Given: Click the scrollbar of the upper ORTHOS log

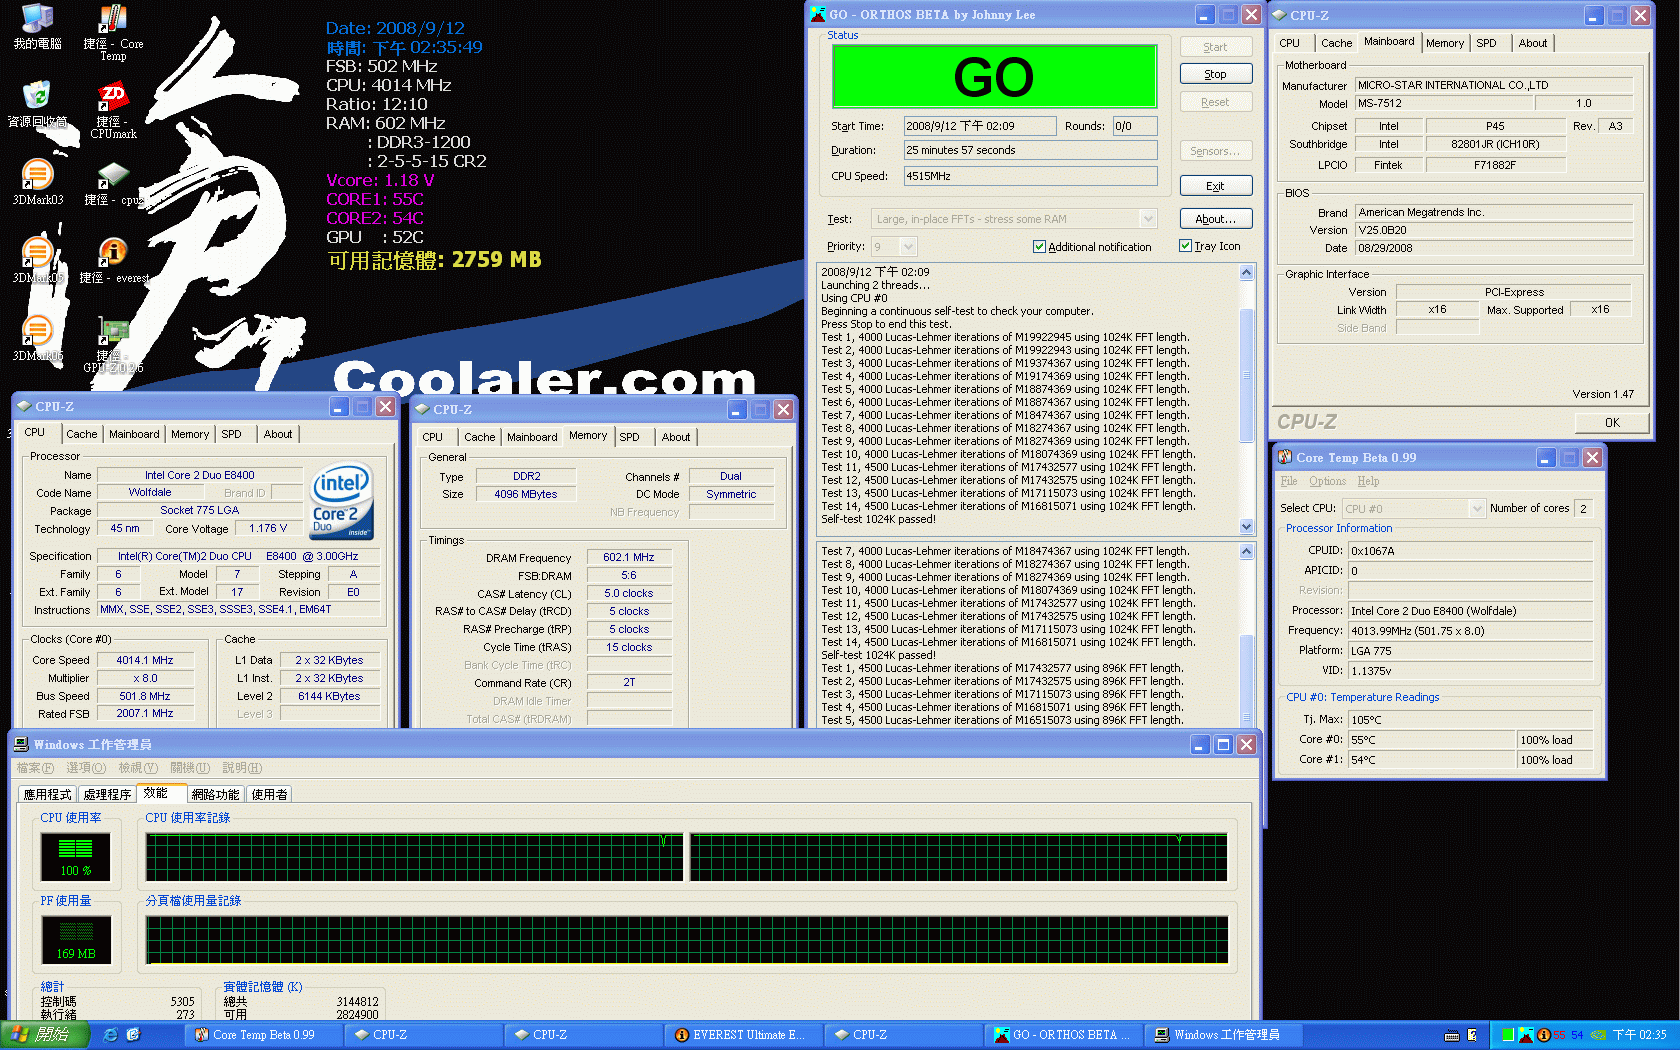Looking at the screenshot, I should click(x=1246, y=375).
